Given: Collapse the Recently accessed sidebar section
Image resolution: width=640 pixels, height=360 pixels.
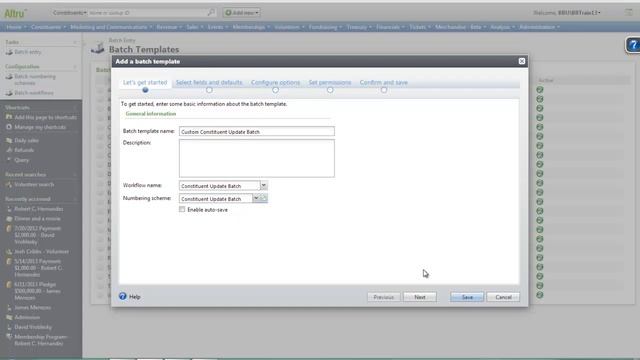Looking at the screenshot, I should click(x=75, y=199).
